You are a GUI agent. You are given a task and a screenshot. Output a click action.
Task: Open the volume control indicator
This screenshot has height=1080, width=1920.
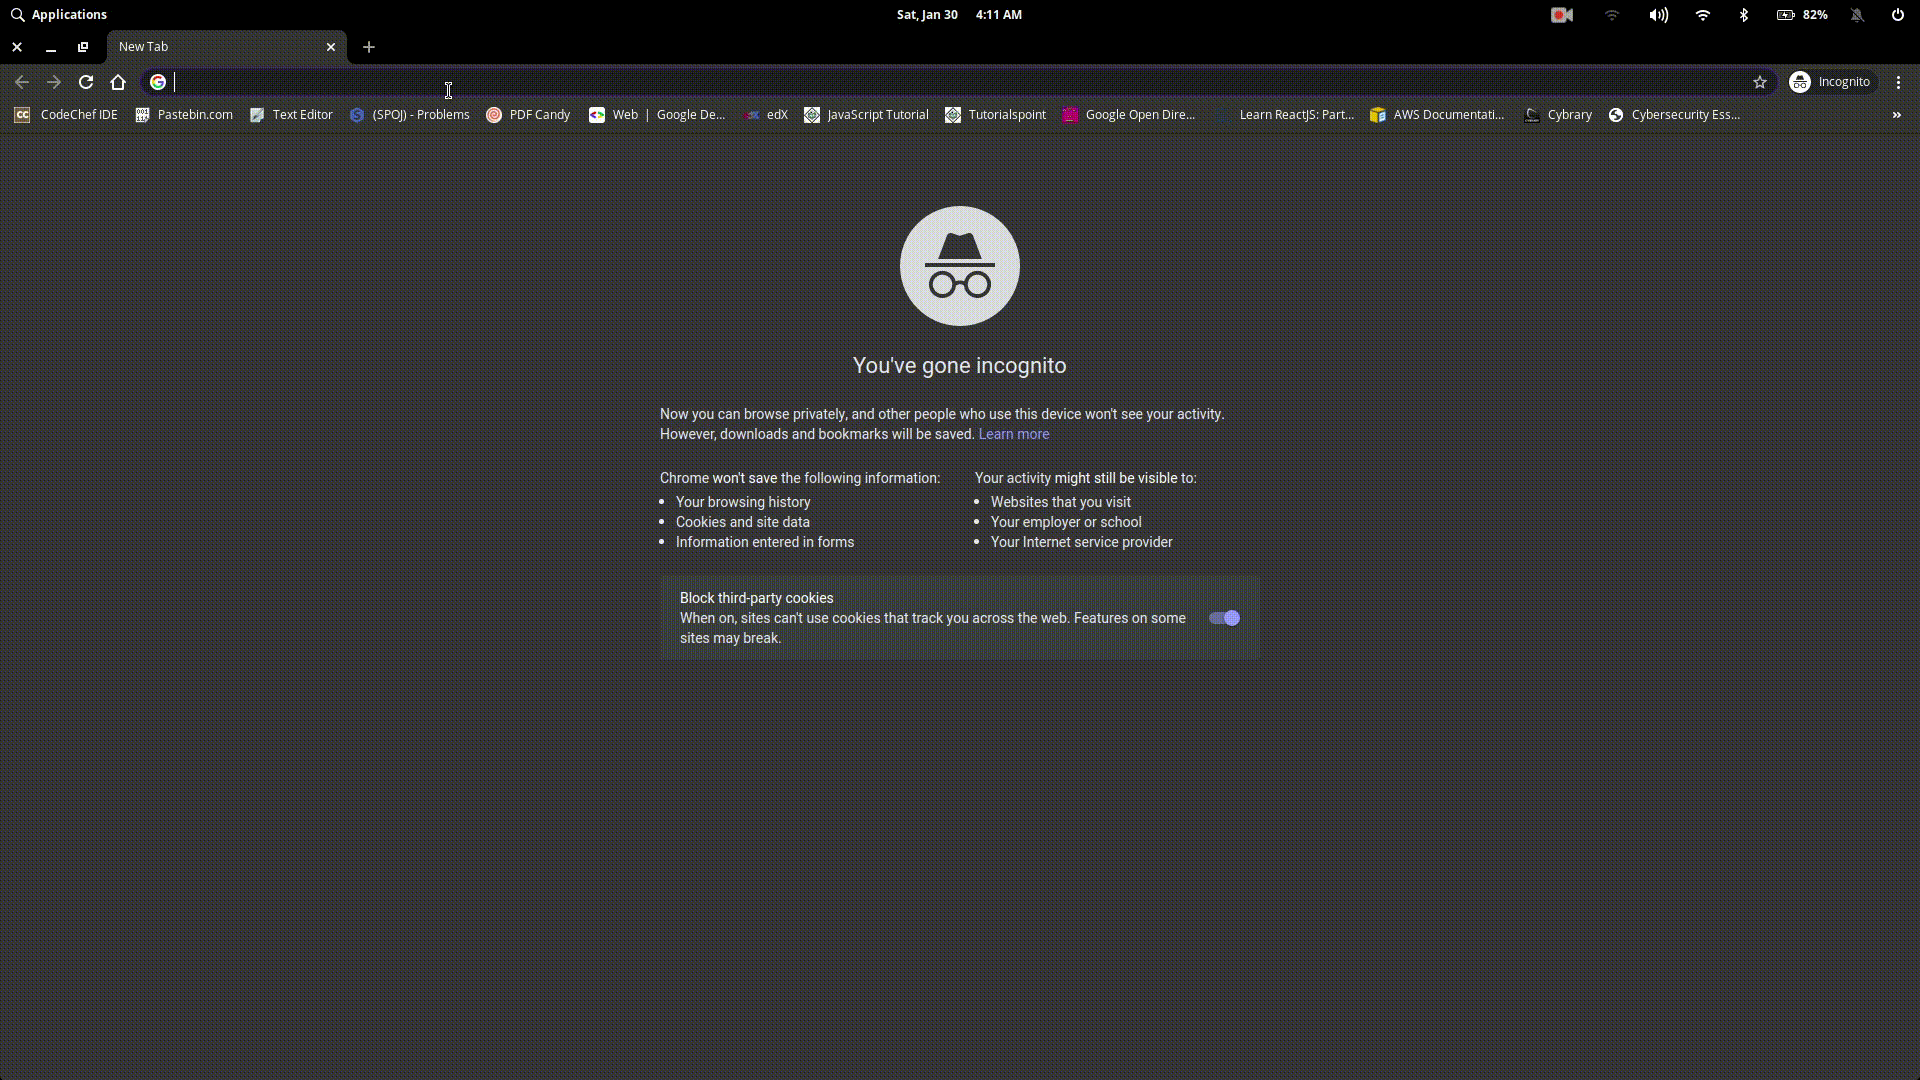point(1658,15)
